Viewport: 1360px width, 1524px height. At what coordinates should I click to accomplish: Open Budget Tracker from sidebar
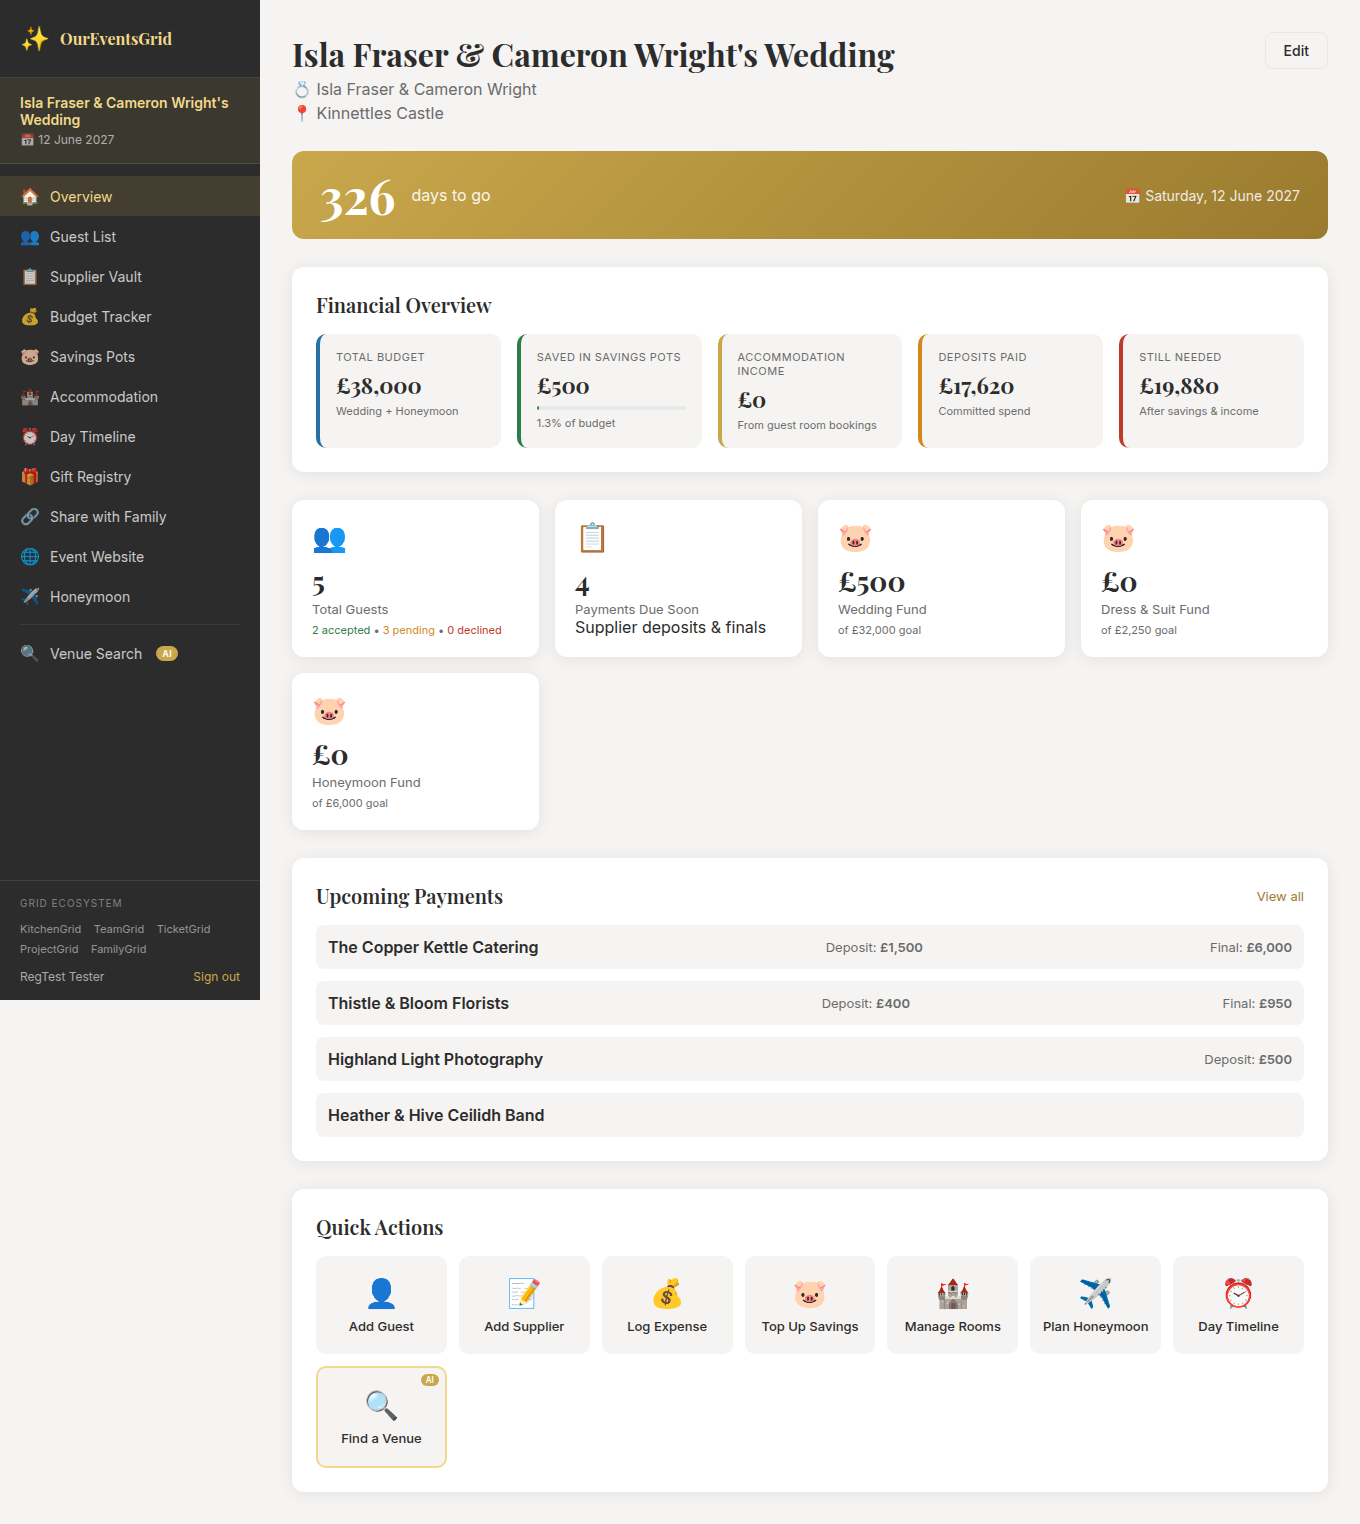pyautogui.click(x=130, y=317)
